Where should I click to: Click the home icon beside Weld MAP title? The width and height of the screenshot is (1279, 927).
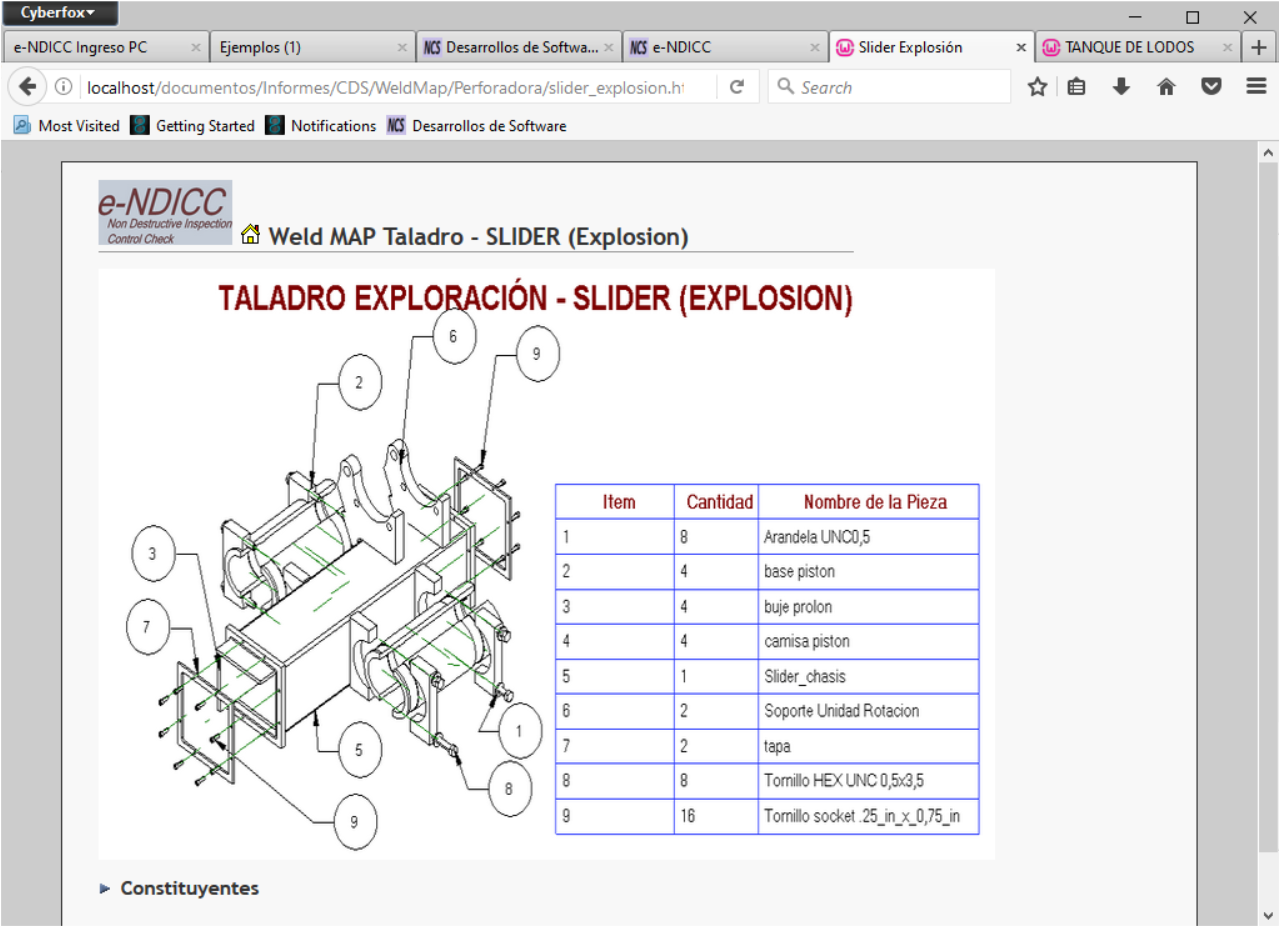point(250,235)
